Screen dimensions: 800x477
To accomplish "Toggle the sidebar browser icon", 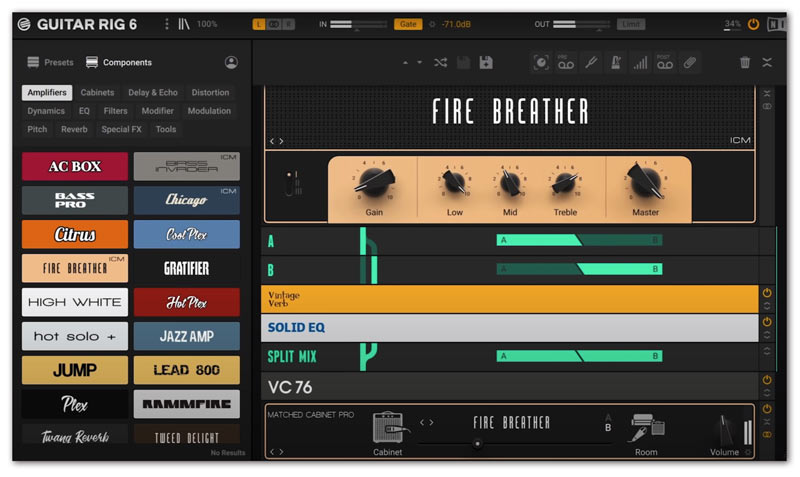I will pyautogui.click(x=184, y=24).
